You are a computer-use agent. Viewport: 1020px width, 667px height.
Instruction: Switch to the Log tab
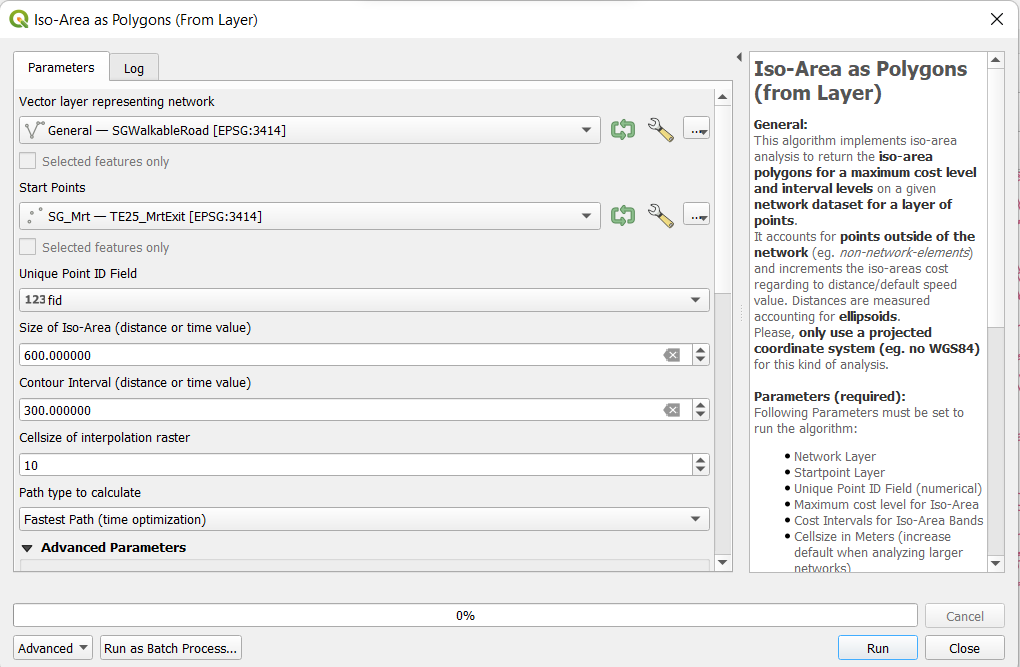tap(134, 68)
